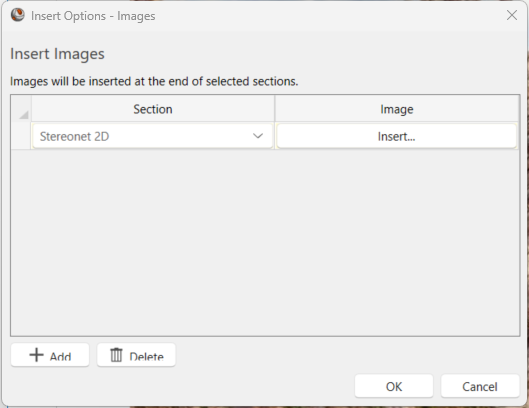Confirm with the OK button
529x408 pixels.
(x=394, y=386)
